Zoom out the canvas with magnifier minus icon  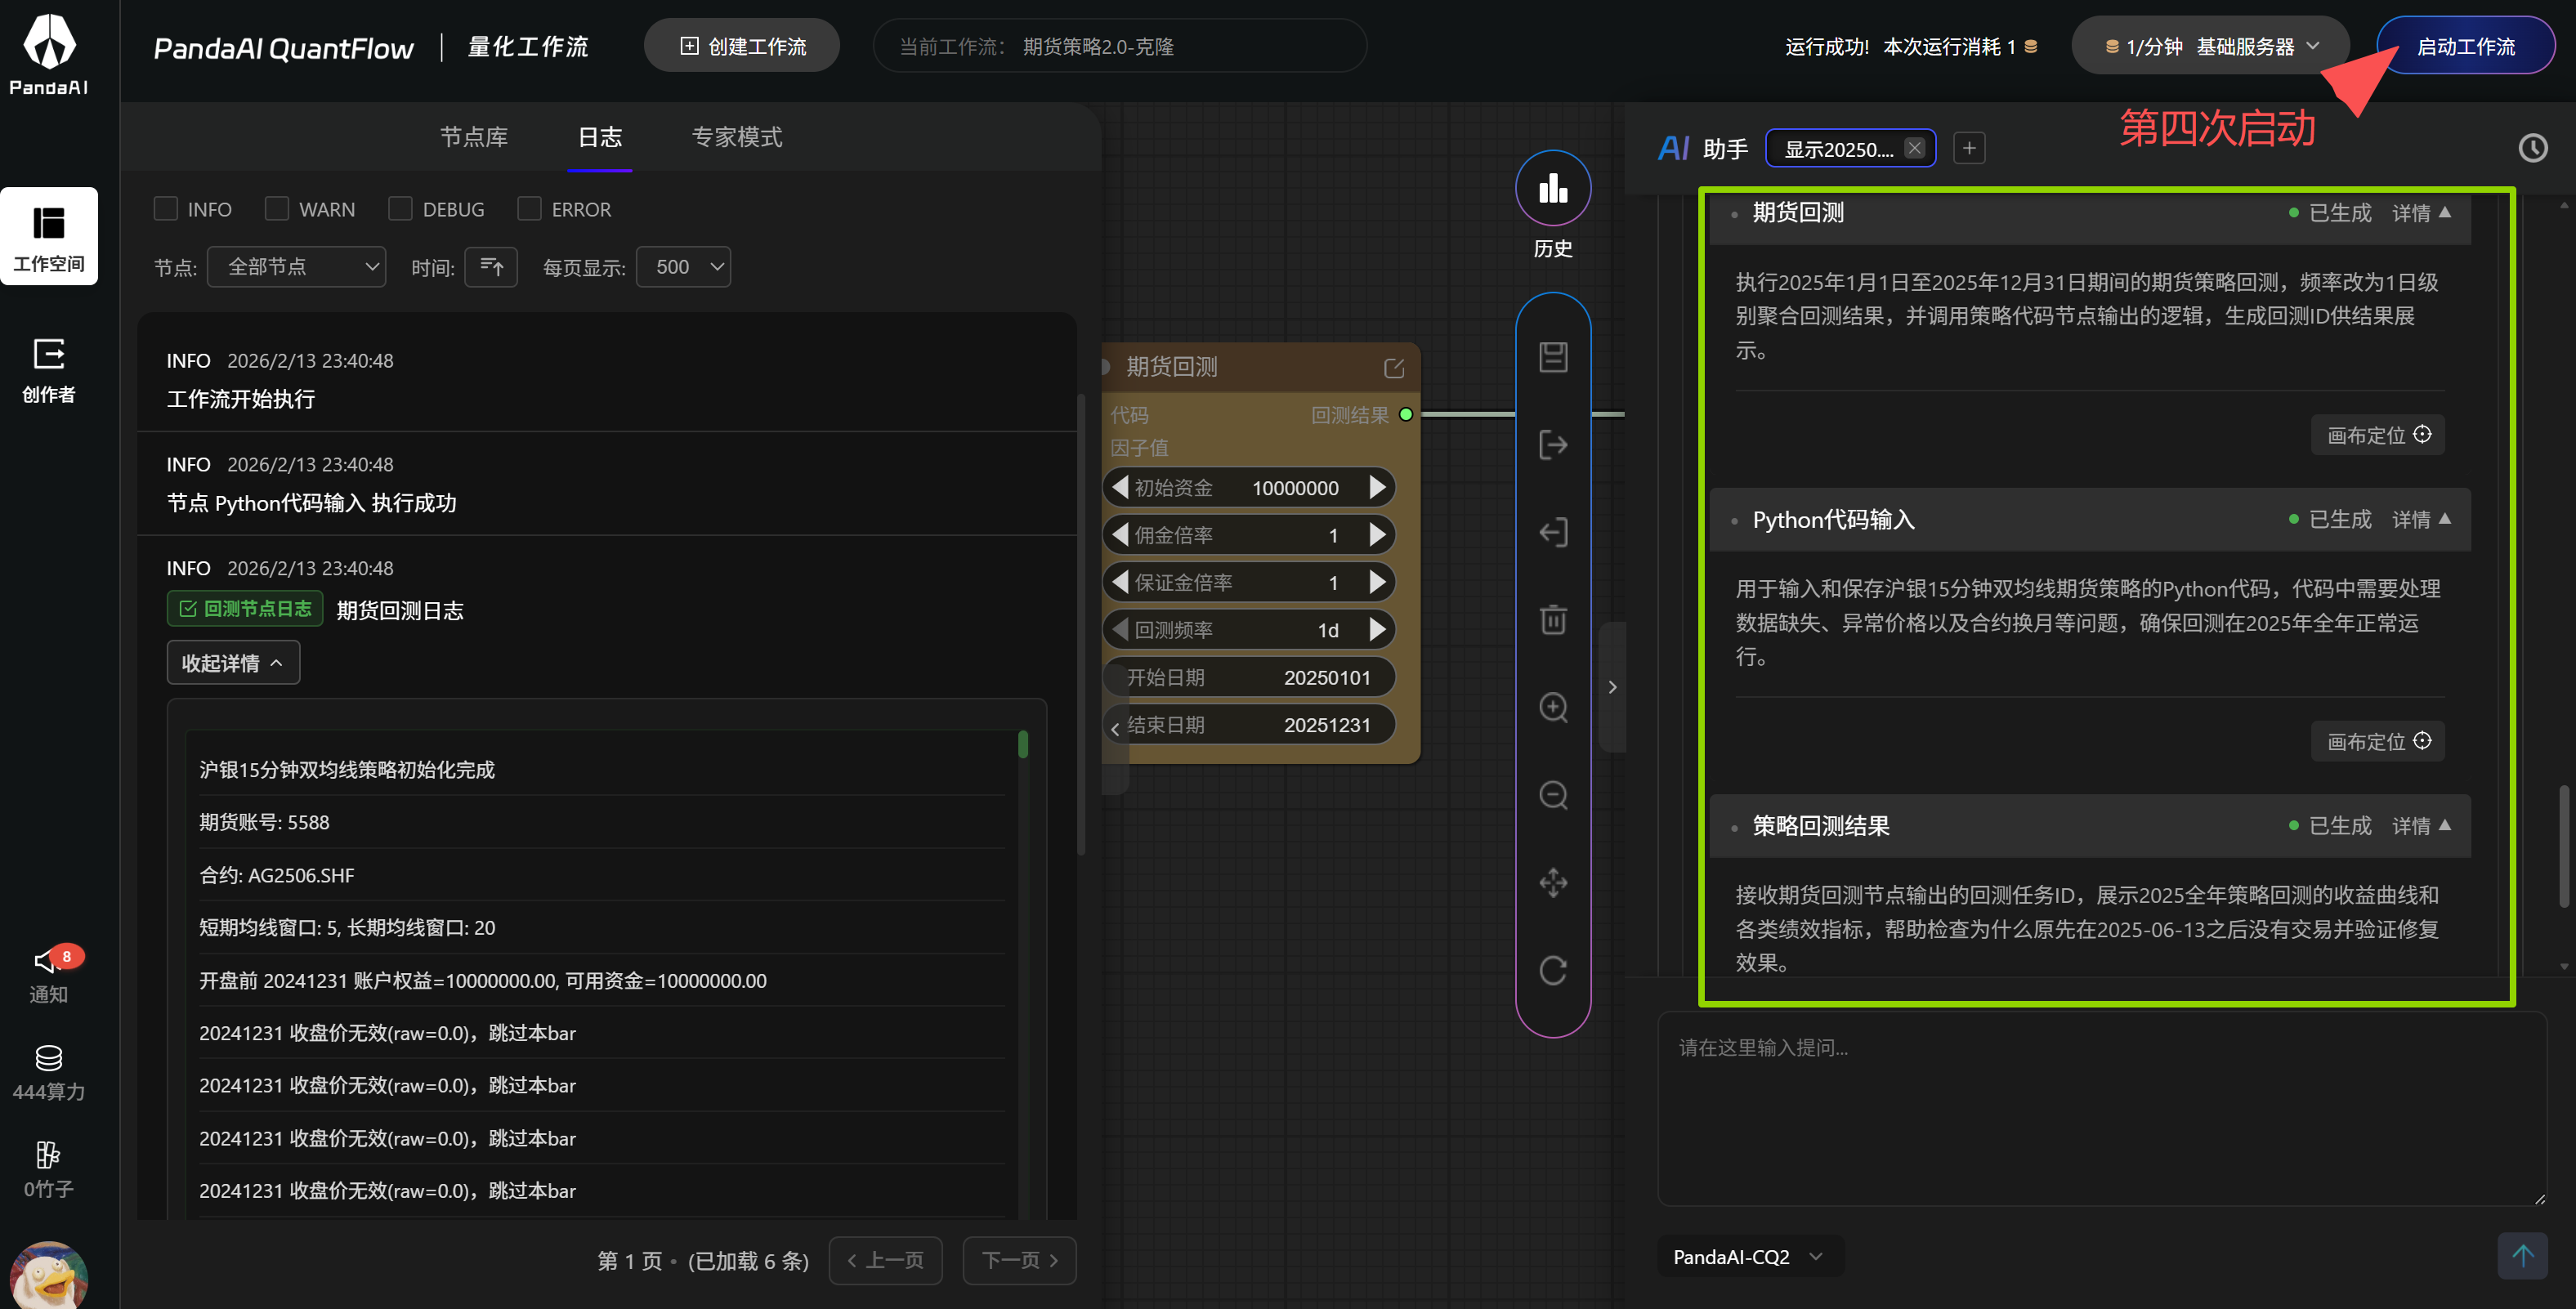[1553, 795]
